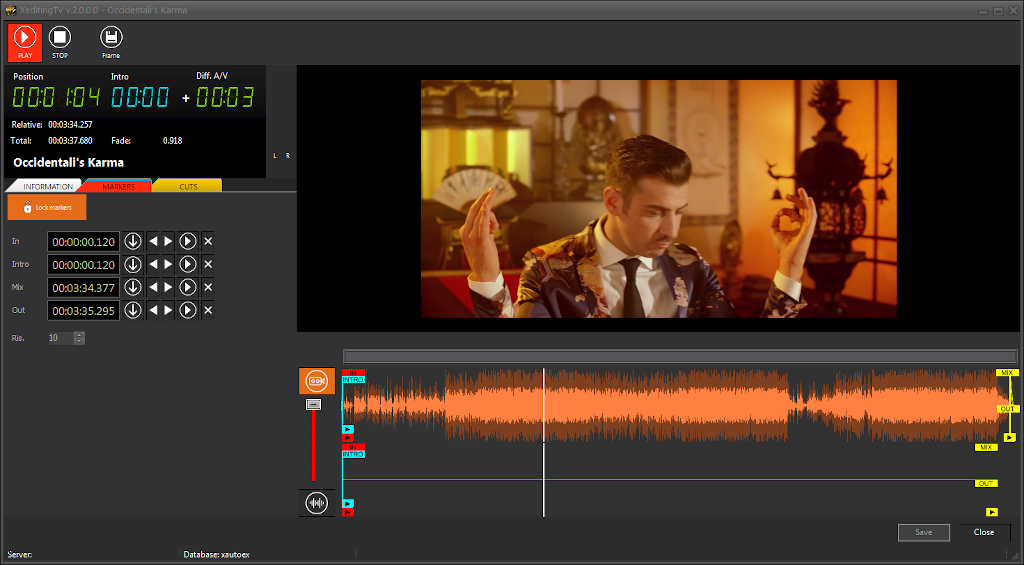Click the Ris. value field
1024x565 pixels.
click(x=61, y=338)
